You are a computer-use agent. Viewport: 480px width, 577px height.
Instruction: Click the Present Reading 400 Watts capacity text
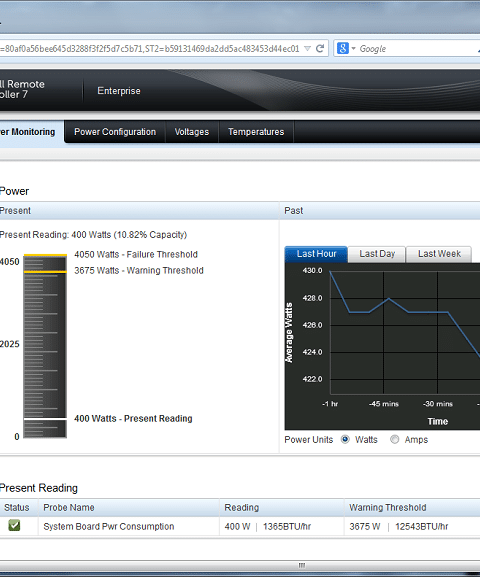click(93, 235)
